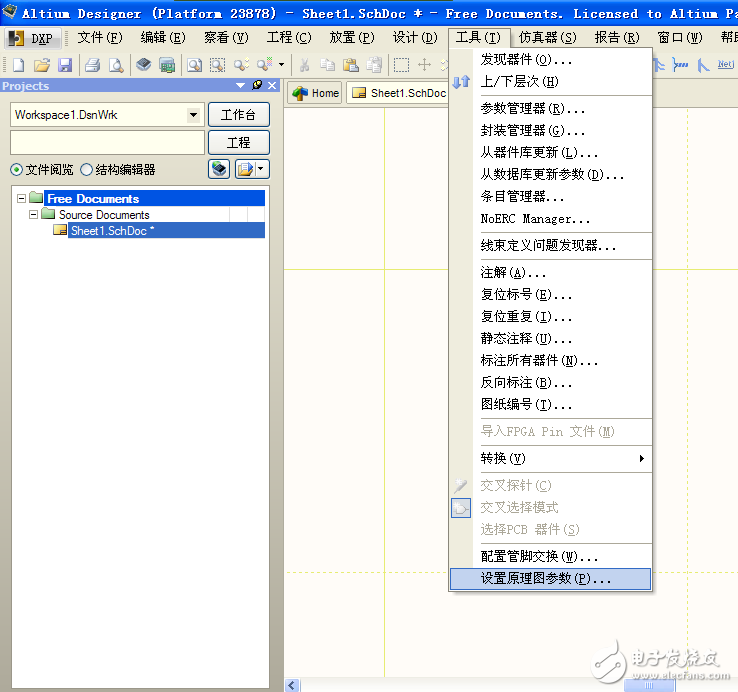The image size is (738, 692).
Task: Open the 仿真器(S) menu
Action: click(547, 38)
